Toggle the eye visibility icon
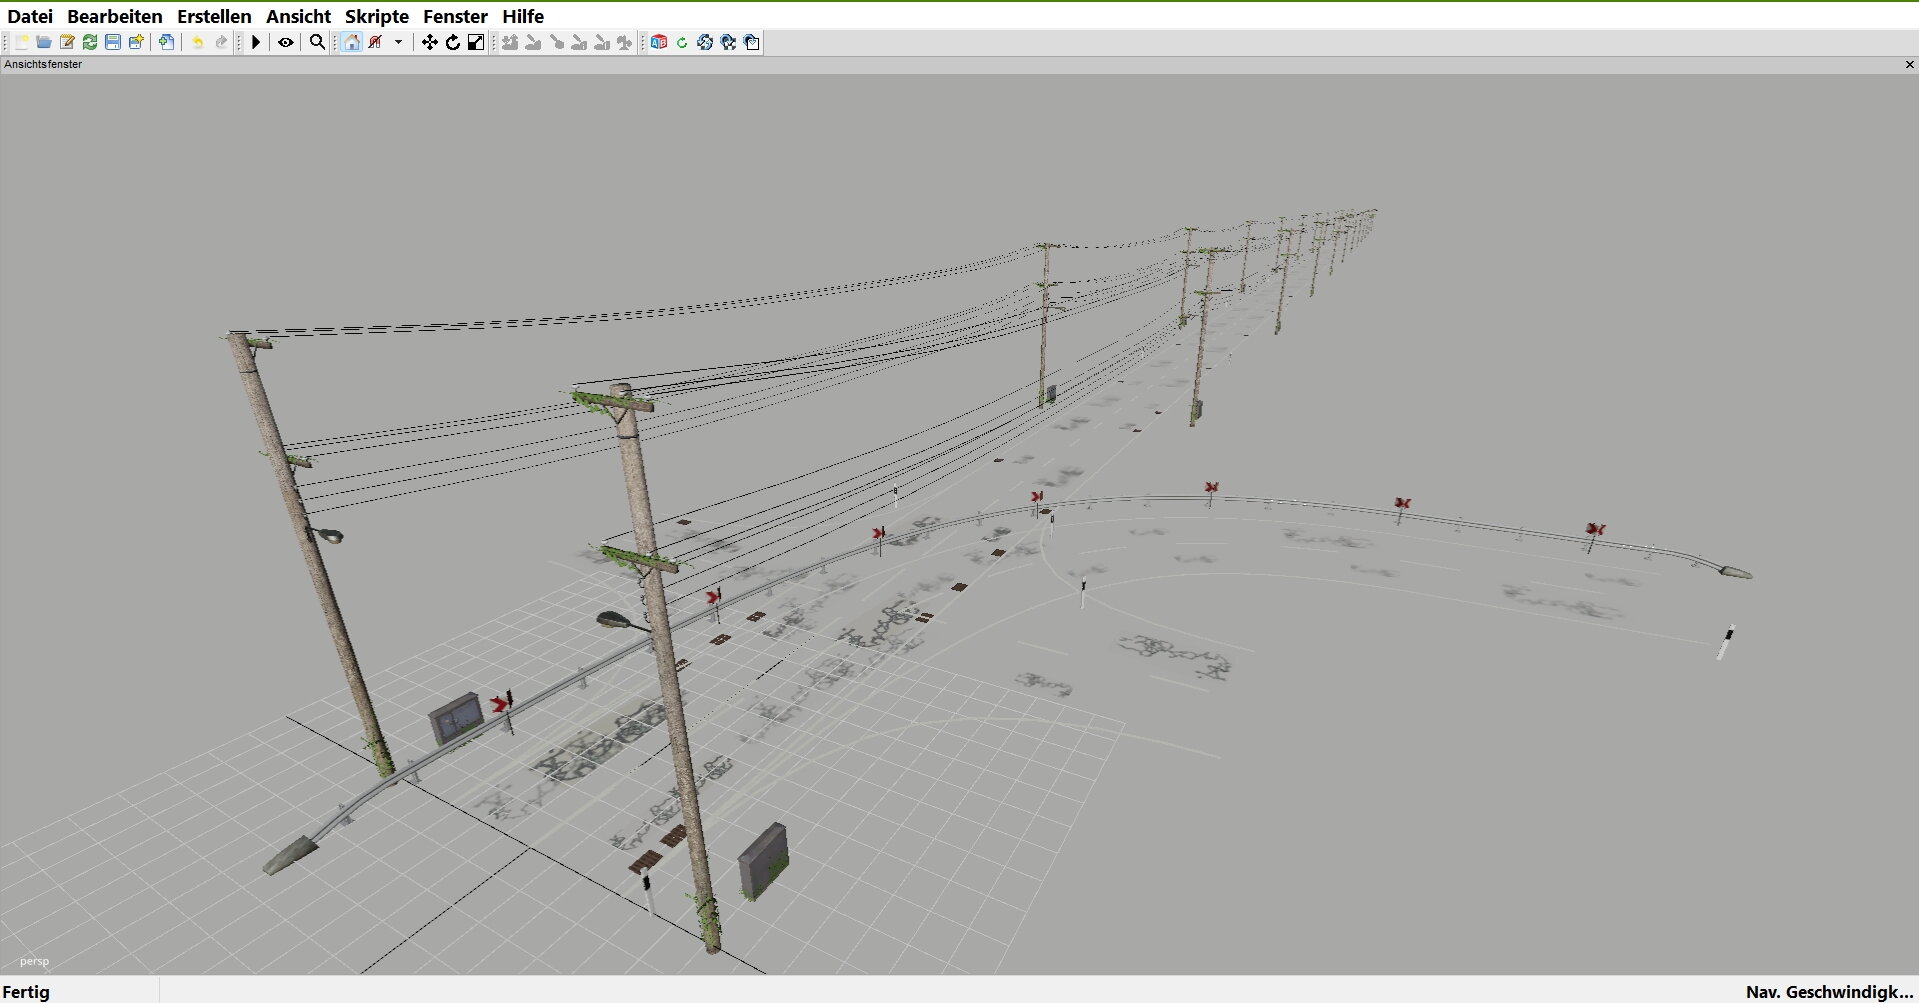This screenshot has width=1919, height=1003. tap(286, 42)
